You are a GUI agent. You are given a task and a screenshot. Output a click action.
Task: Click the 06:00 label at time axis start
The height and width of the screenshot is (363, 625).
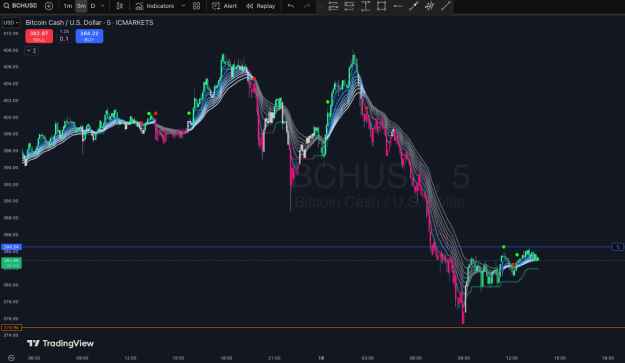click(34, 358)
